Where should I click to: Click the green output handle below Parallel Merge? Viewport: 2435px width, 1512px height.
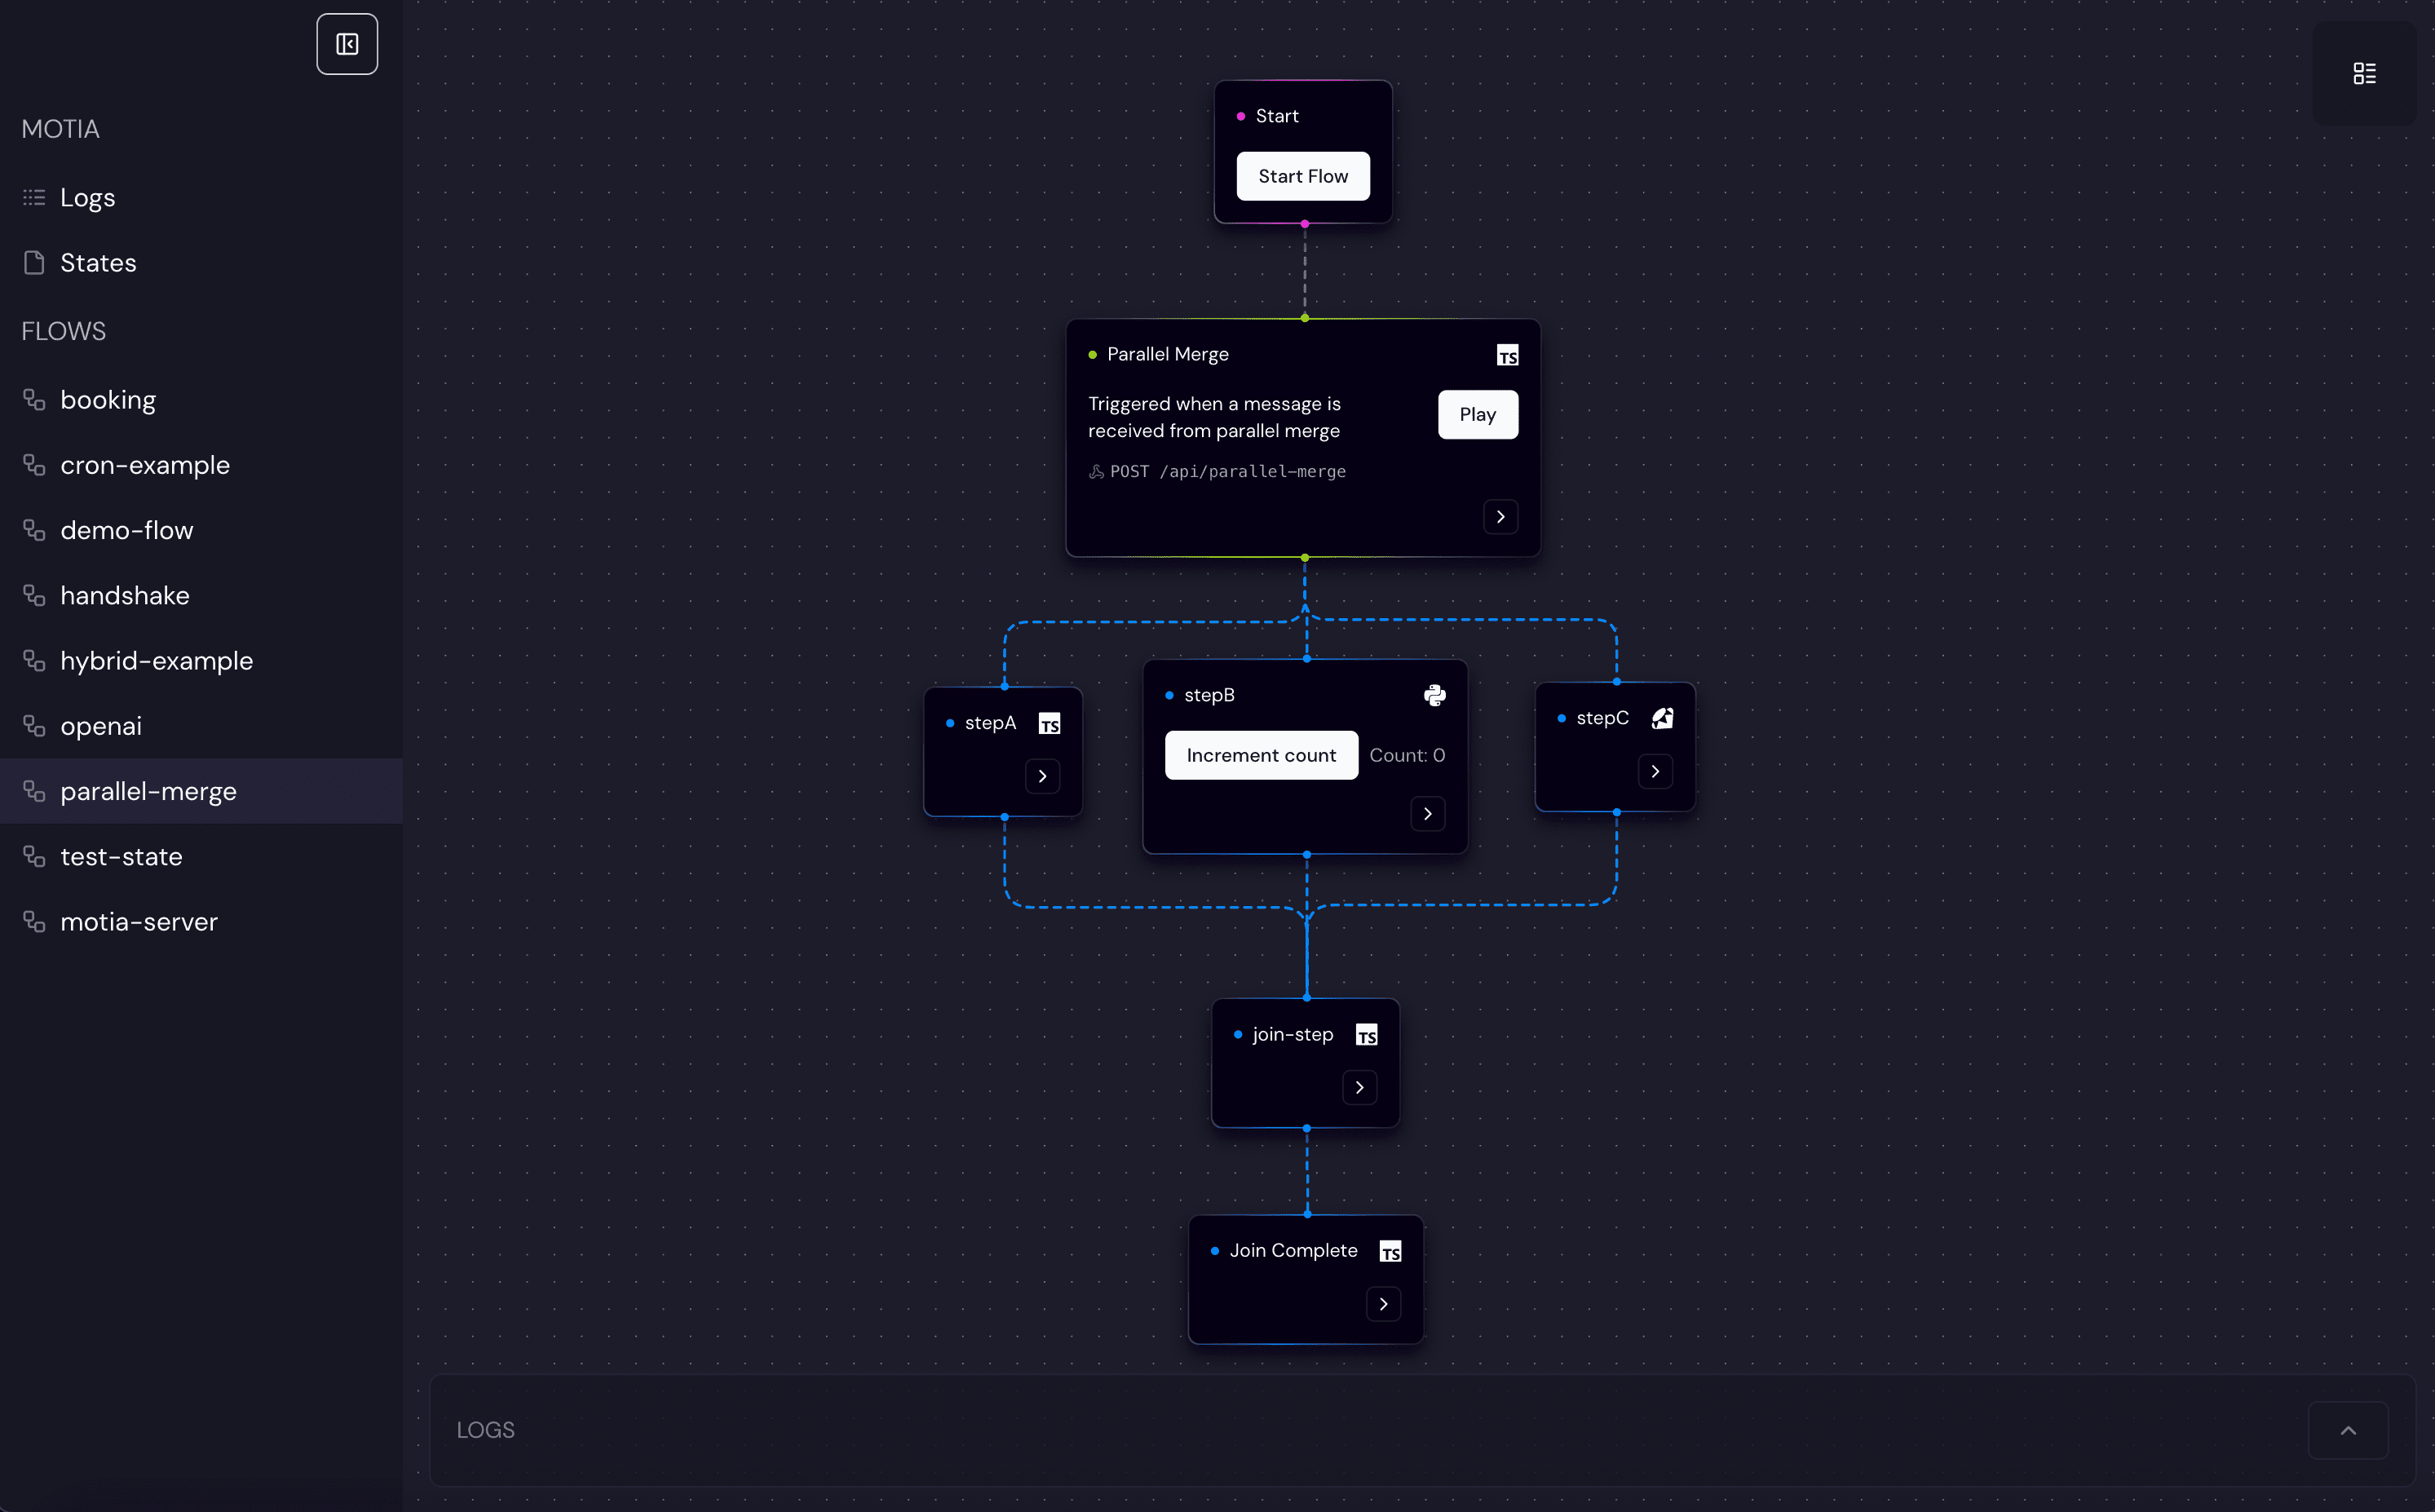(1304, 558)
